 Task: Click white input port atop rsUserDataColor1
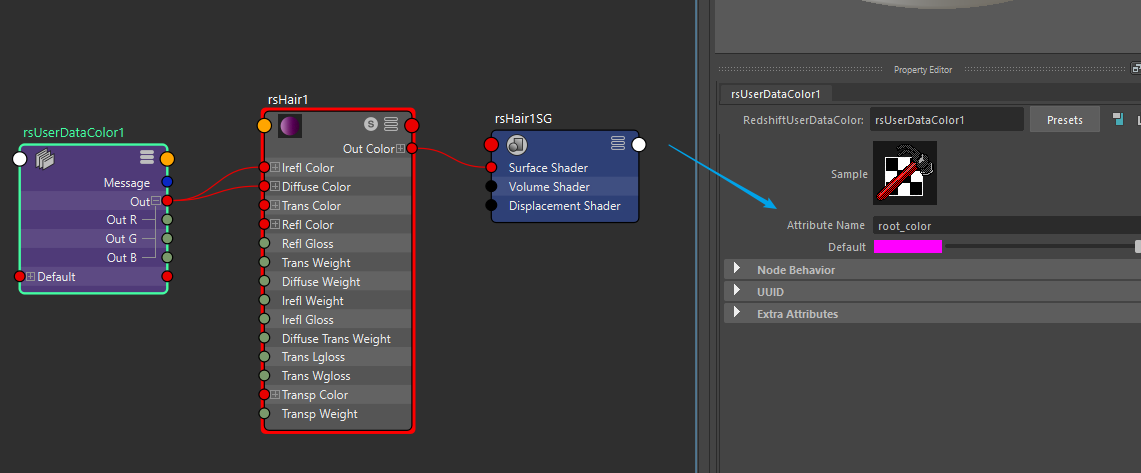20,159
